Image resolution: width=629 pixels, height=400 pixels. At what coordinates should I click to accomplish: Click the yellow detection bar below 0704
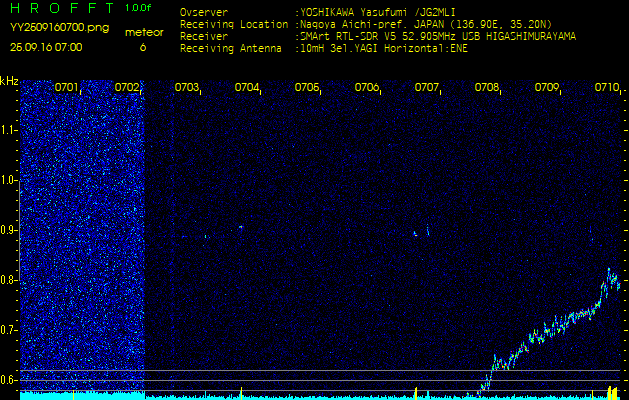click(241, 393)
